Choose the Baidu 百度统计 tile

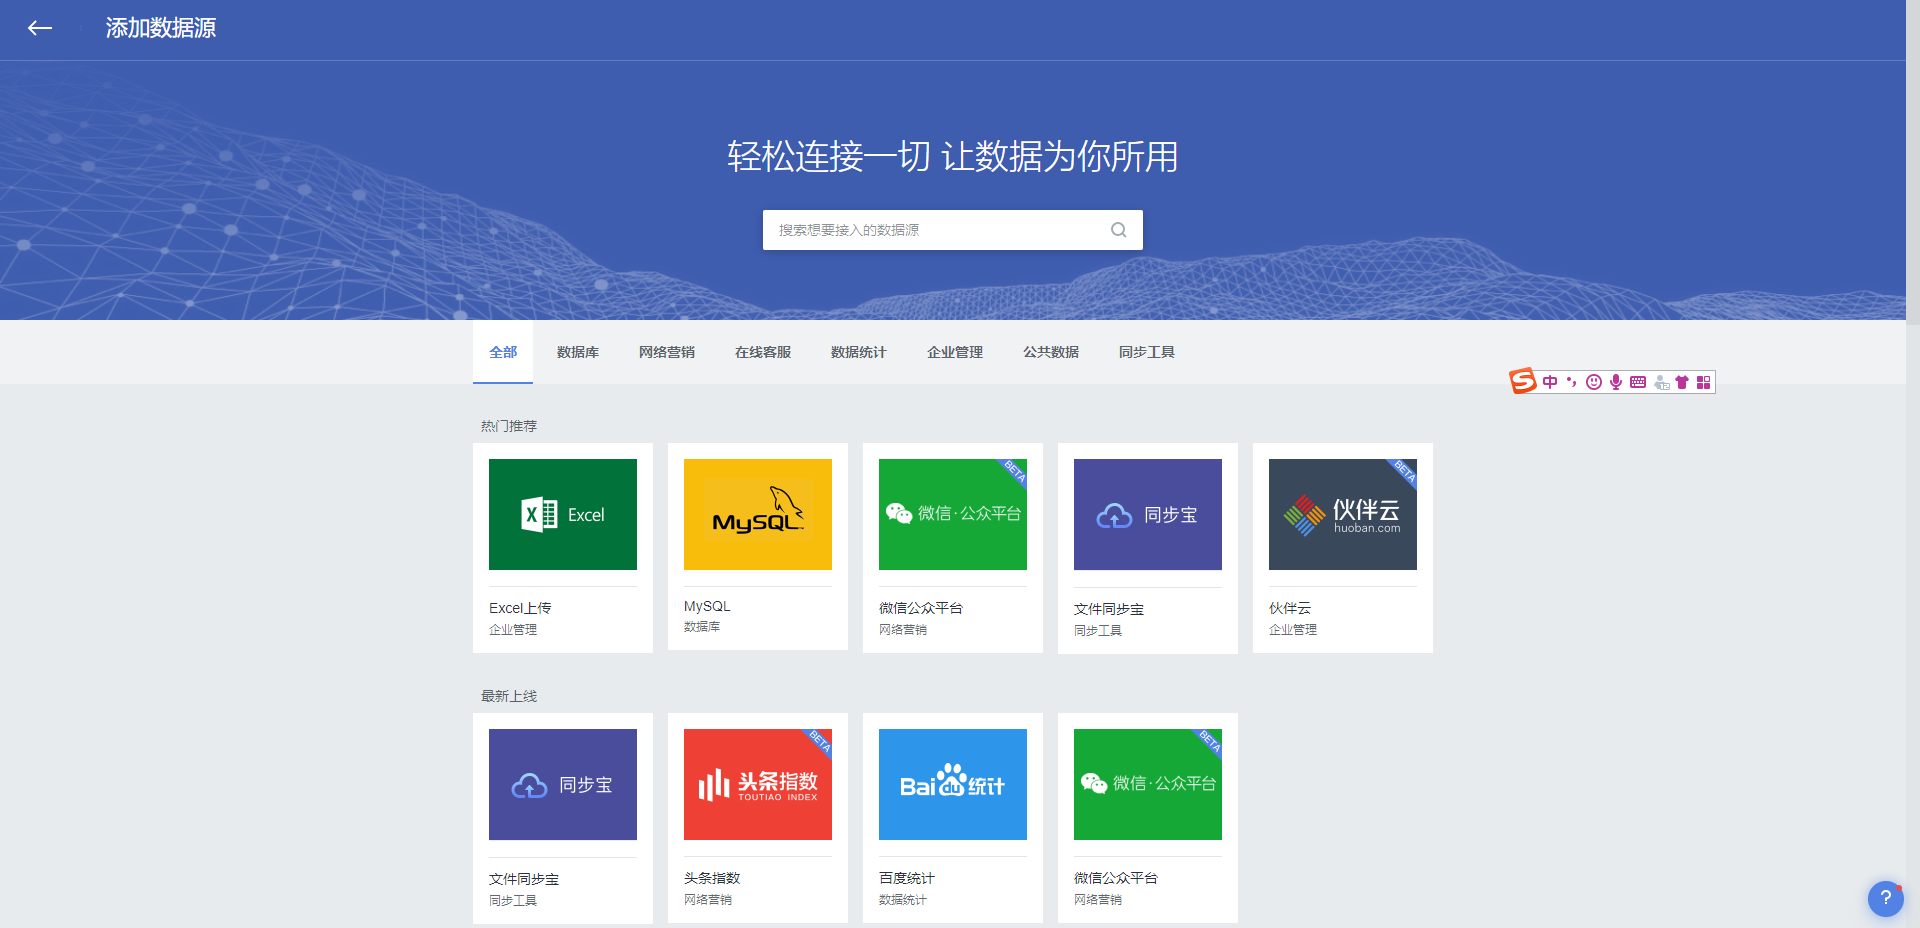pyautogui.click(x=953, y=818)
